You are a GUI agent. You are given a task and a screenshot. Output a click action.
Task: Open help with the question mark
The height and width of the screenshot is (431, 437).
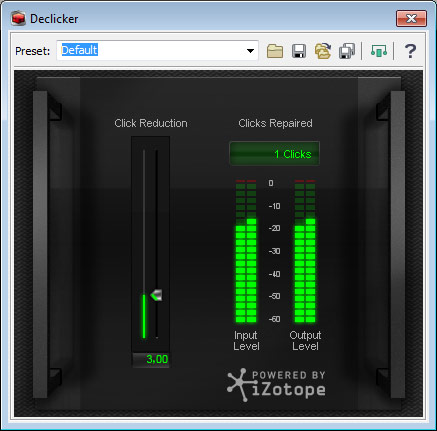point(410,51)
